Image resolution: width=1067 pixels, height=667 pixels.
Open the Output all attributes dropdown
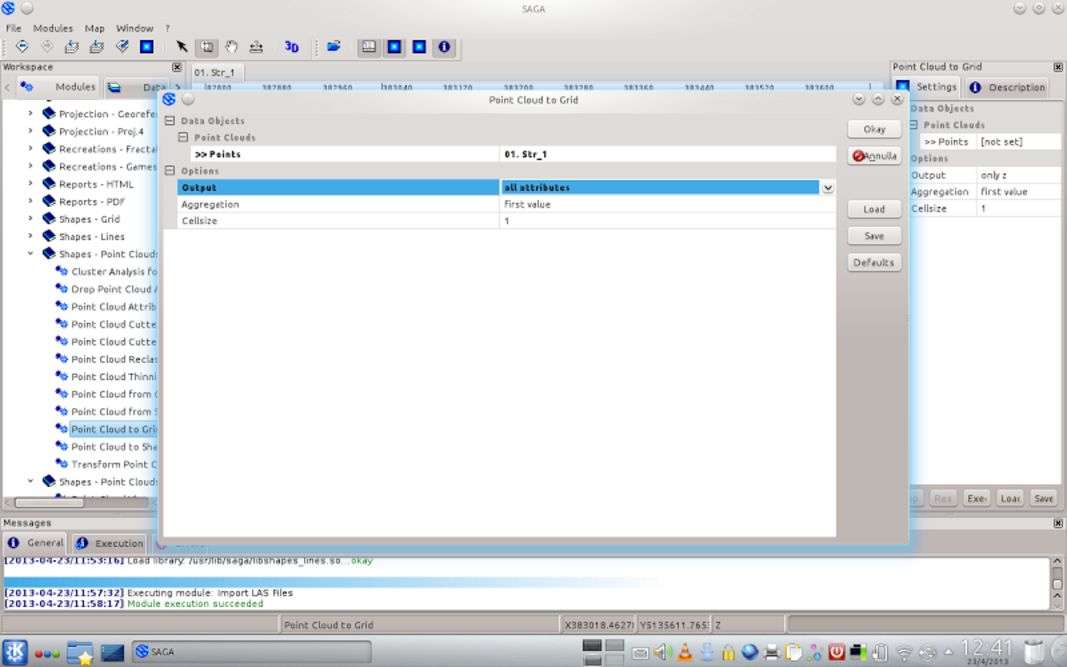point(827,188)
